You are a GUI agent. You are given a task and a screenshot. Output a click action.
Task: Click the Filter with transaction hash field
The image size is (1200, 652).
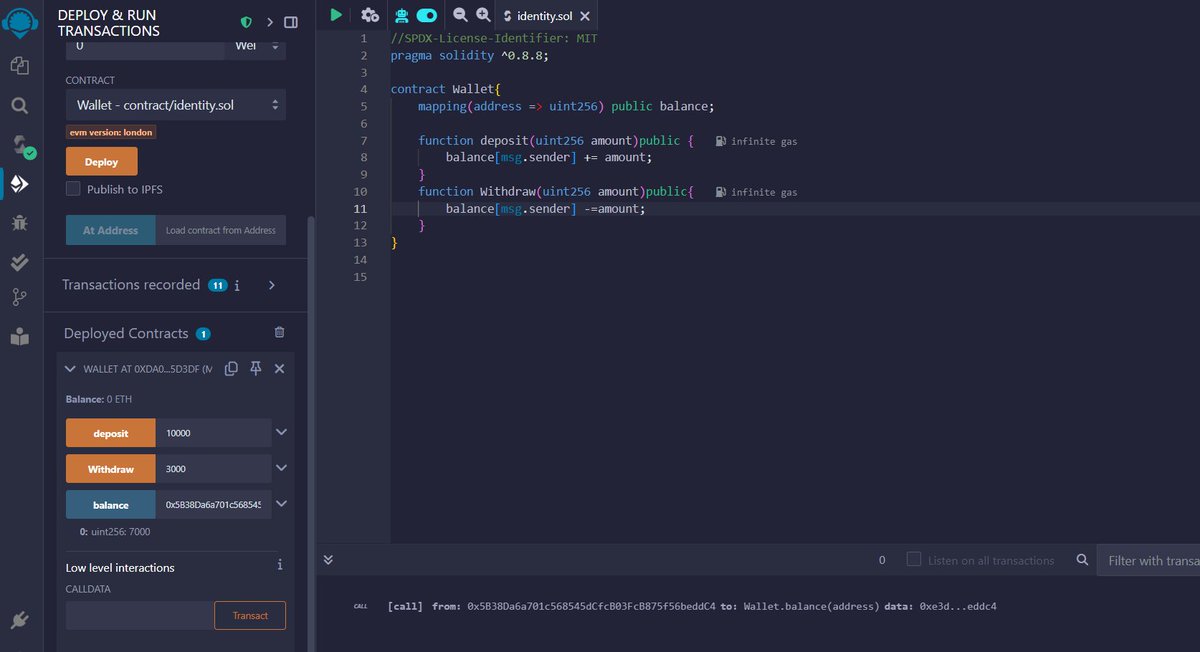pos(1148,560)
